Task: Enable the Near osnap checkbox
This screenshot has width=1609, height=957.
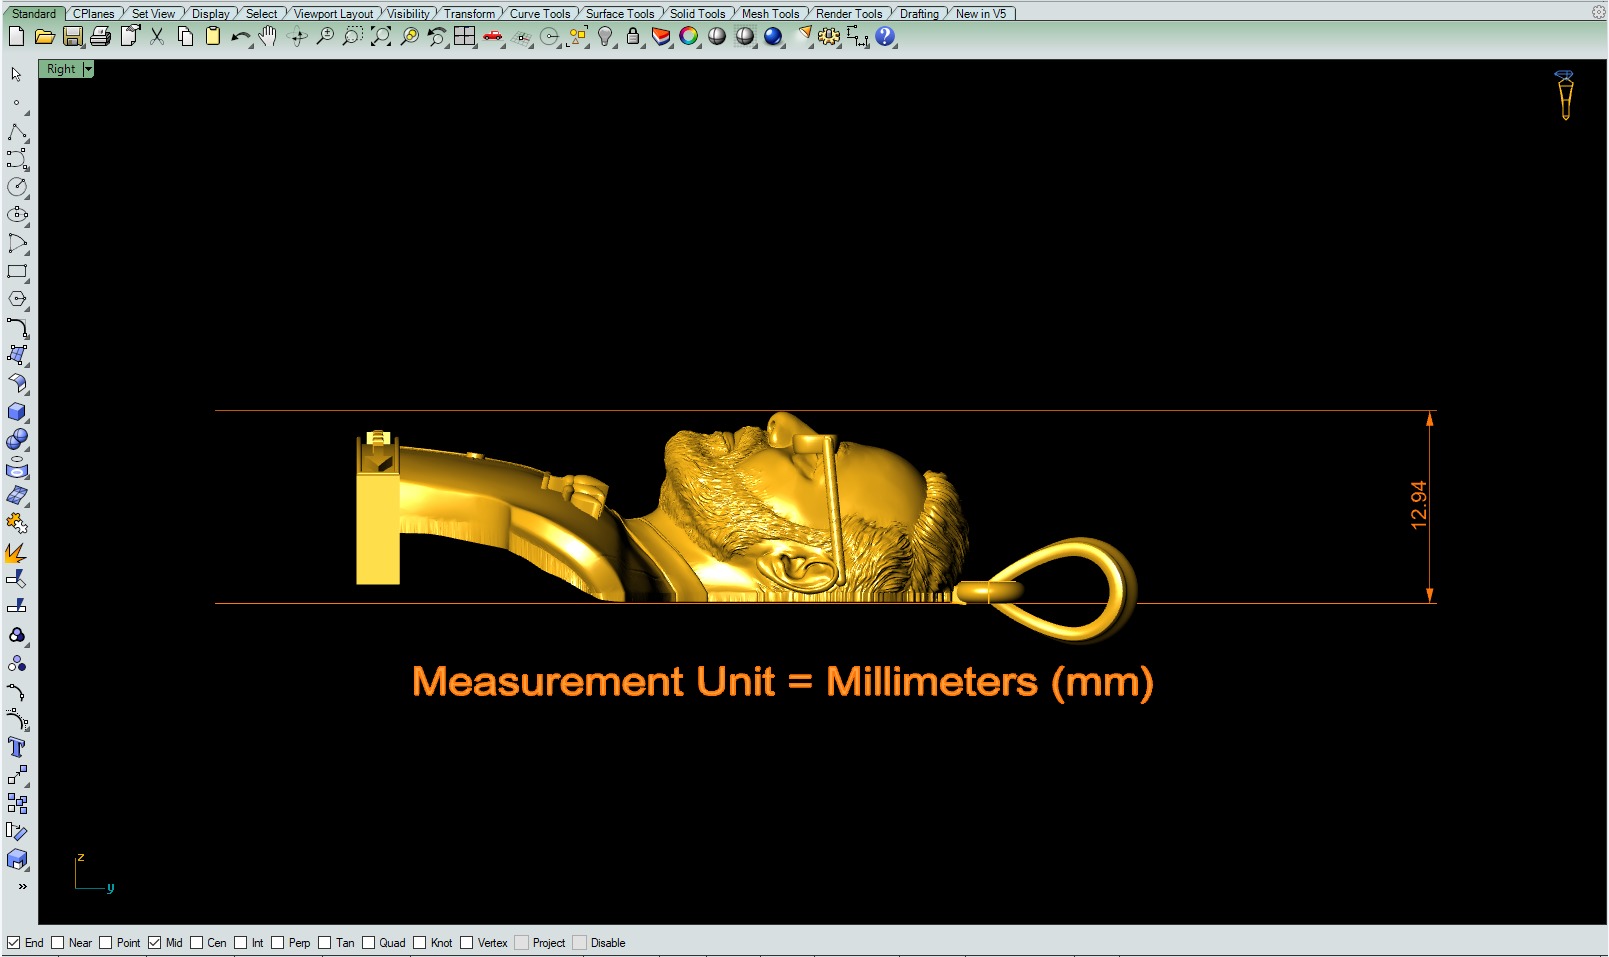Action: coord(58,943)
